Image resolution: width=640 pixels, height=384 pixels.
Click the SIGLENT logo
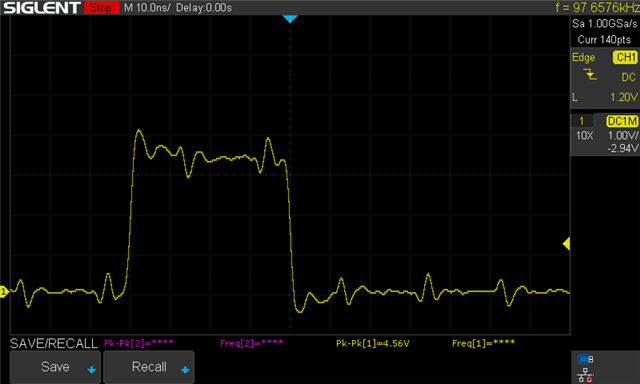pos(42,8)
